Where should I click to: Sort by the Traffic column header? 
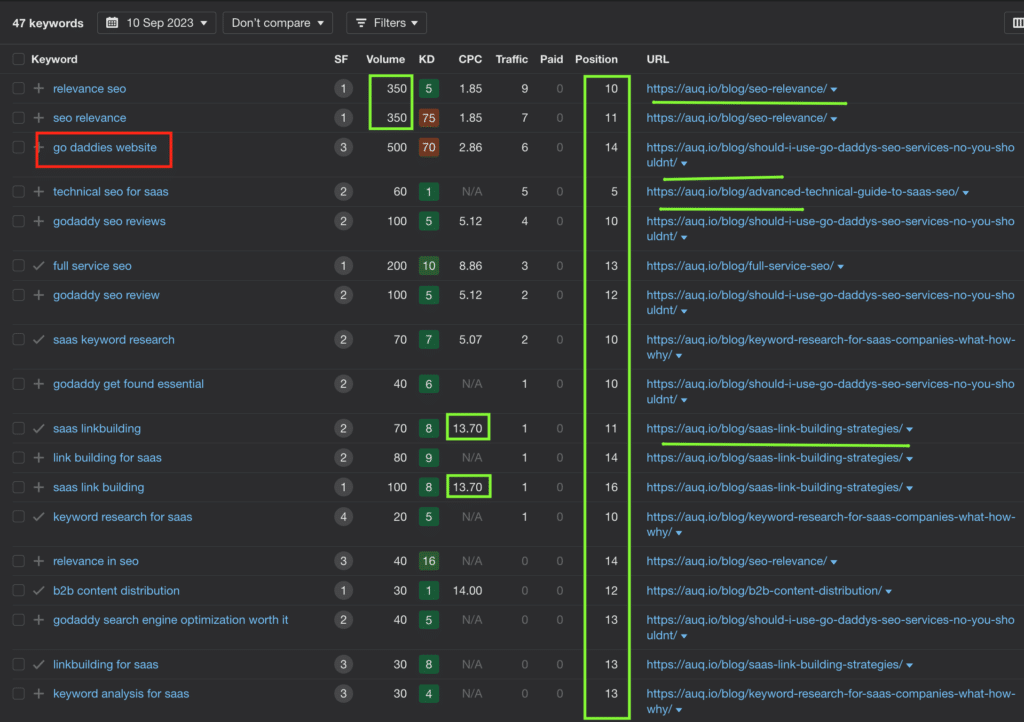pos(511,59)
